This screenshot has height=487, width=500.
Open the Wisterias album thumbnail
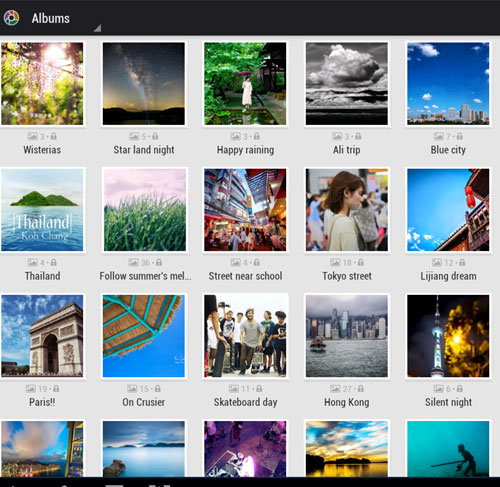point(42,84)
